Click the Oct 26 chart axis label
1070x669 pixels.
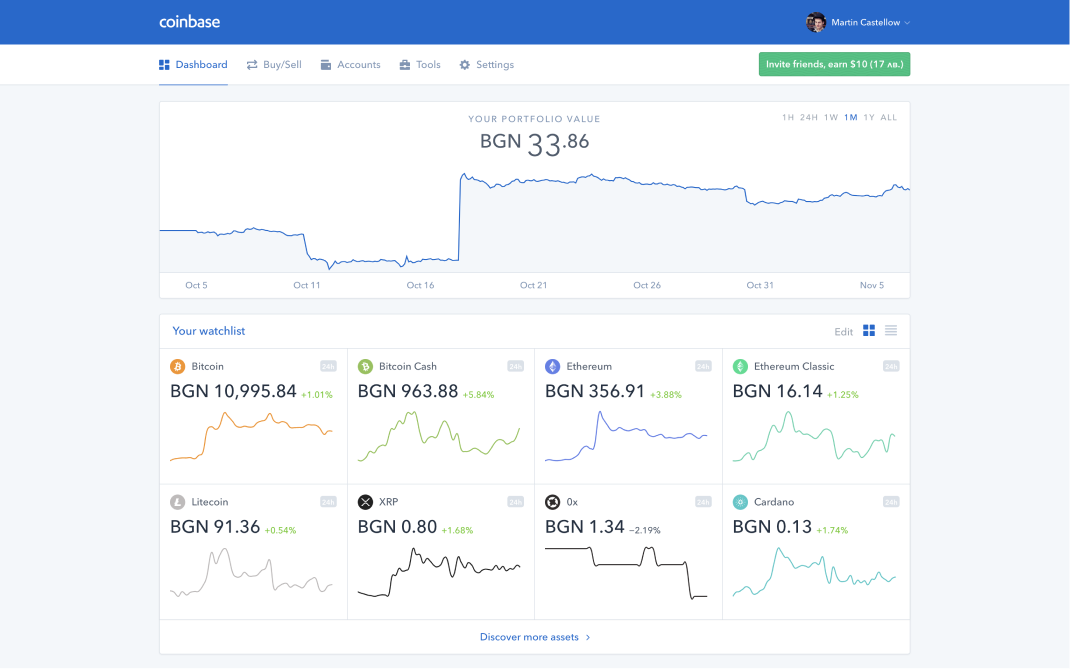(x=647, y=285)
